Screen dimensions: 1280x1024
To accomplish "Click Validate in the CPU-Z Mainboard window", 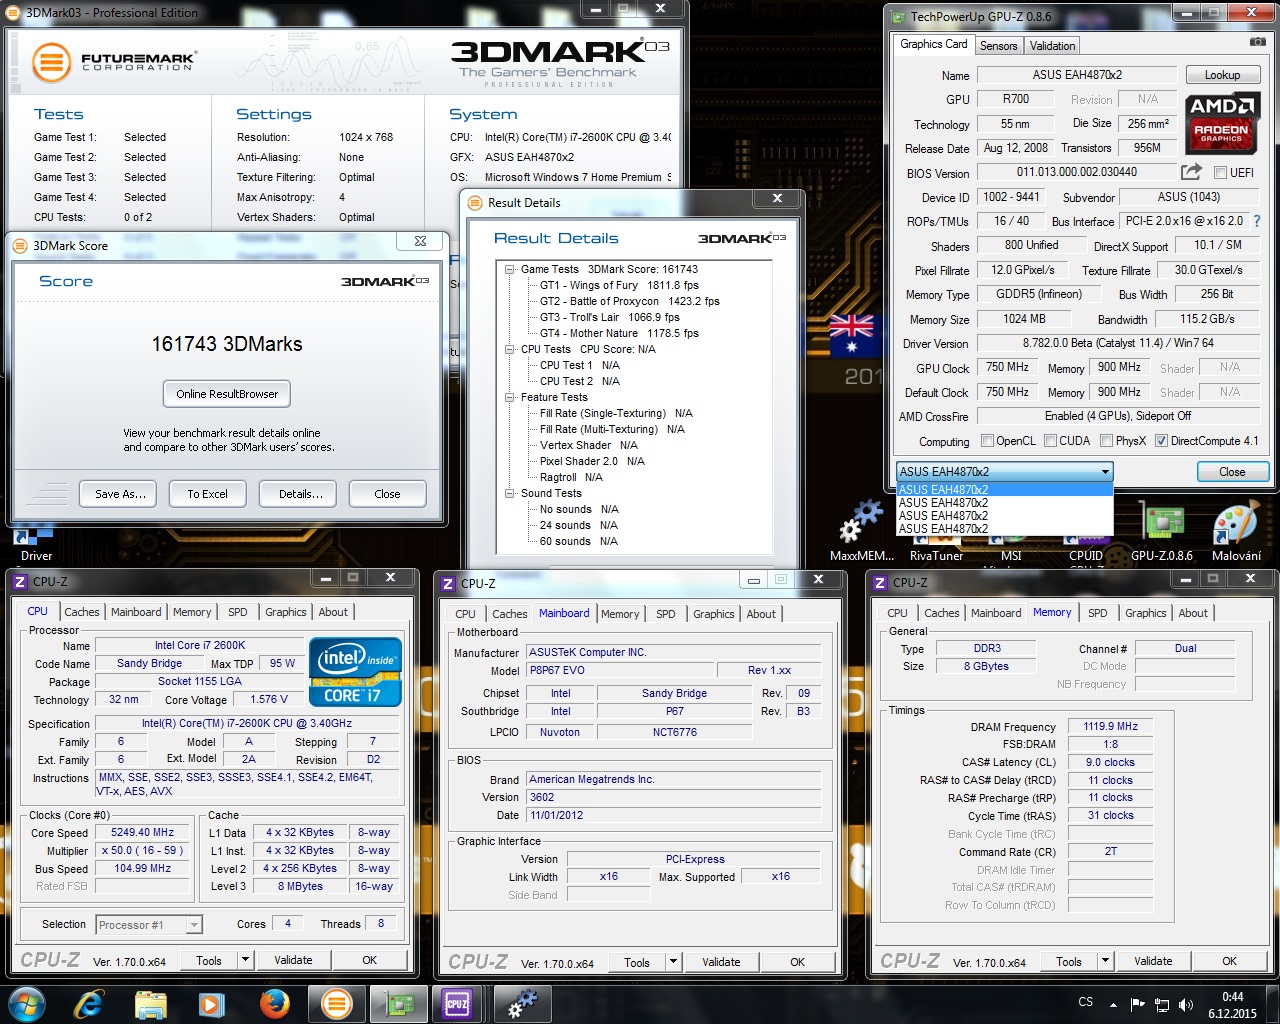I will click(x=721, y=962).
